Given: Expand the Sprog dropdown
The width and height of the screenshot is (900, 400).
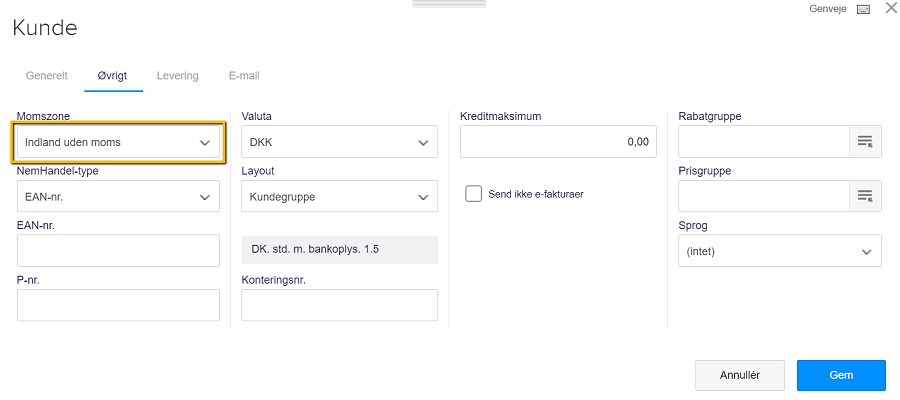Looking at the screenshot, I should click(779, 251).
